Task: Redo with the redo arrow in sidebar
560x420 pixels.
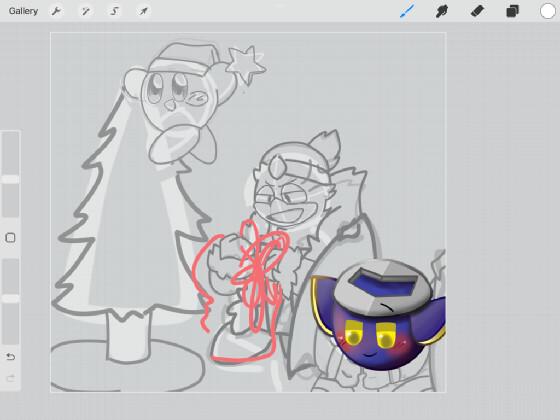Action: click(x=10, y=378)
